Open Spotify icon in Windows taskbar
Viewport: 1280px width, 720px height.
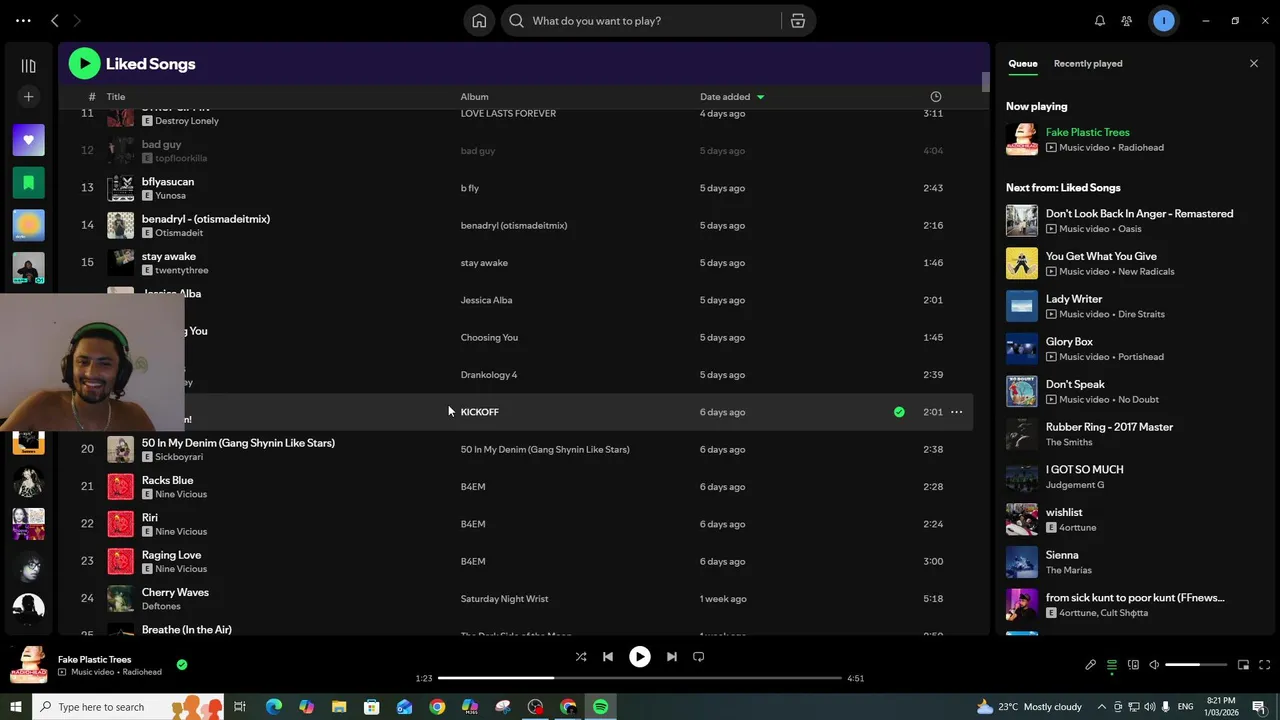600,707
